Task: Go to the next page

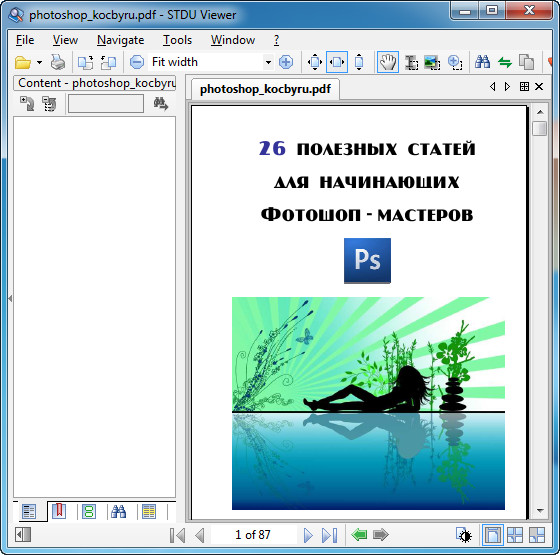Action: (308, 535)
